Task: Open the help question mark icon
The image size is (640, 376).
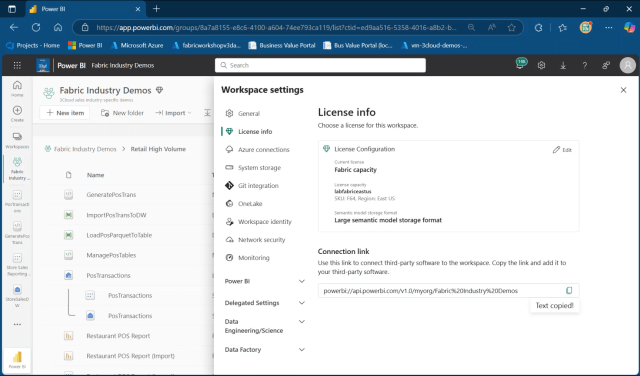Action: tap(584, 65)
